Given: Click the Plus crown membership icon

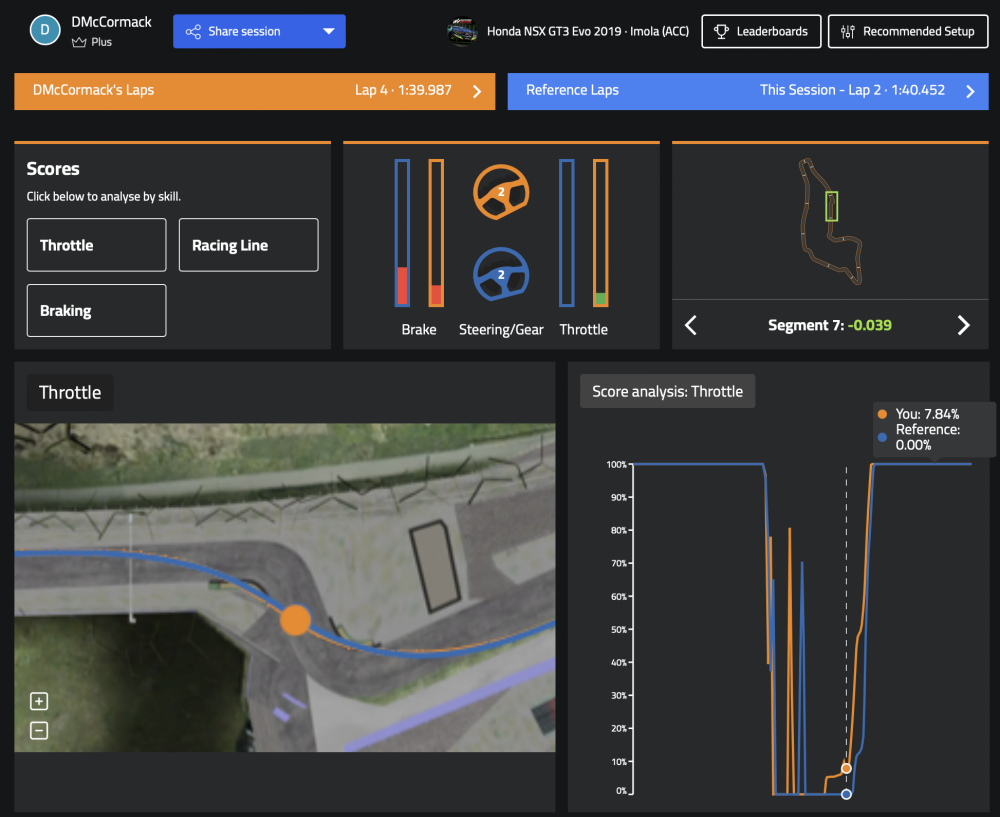Looking at the screenshot, I should (79, 42).
